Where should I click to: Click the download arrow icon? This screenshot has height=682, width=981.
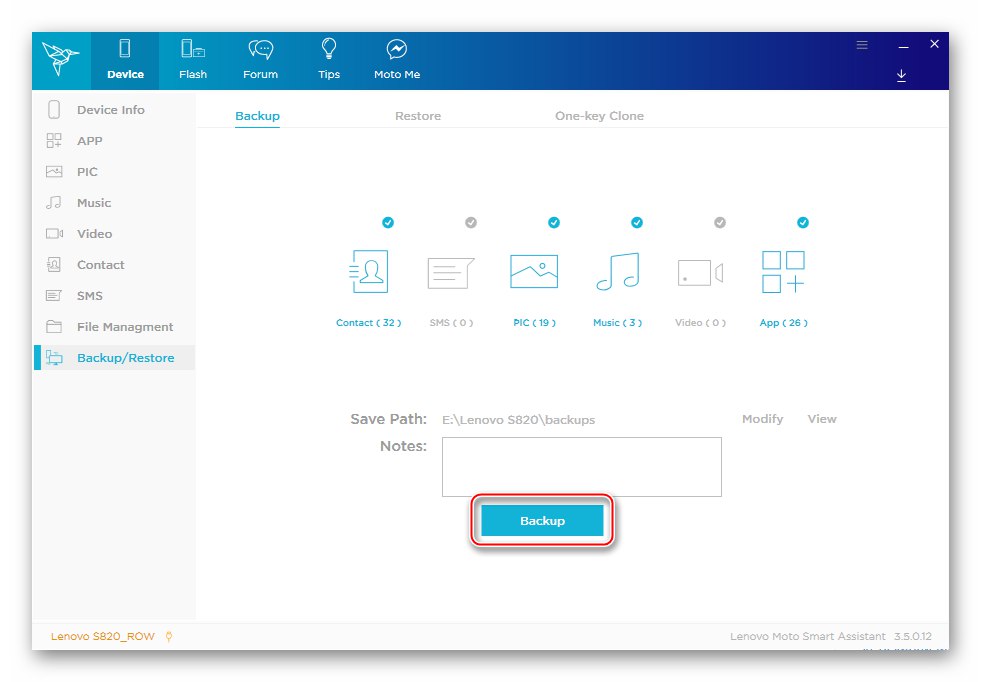point(902,75)
